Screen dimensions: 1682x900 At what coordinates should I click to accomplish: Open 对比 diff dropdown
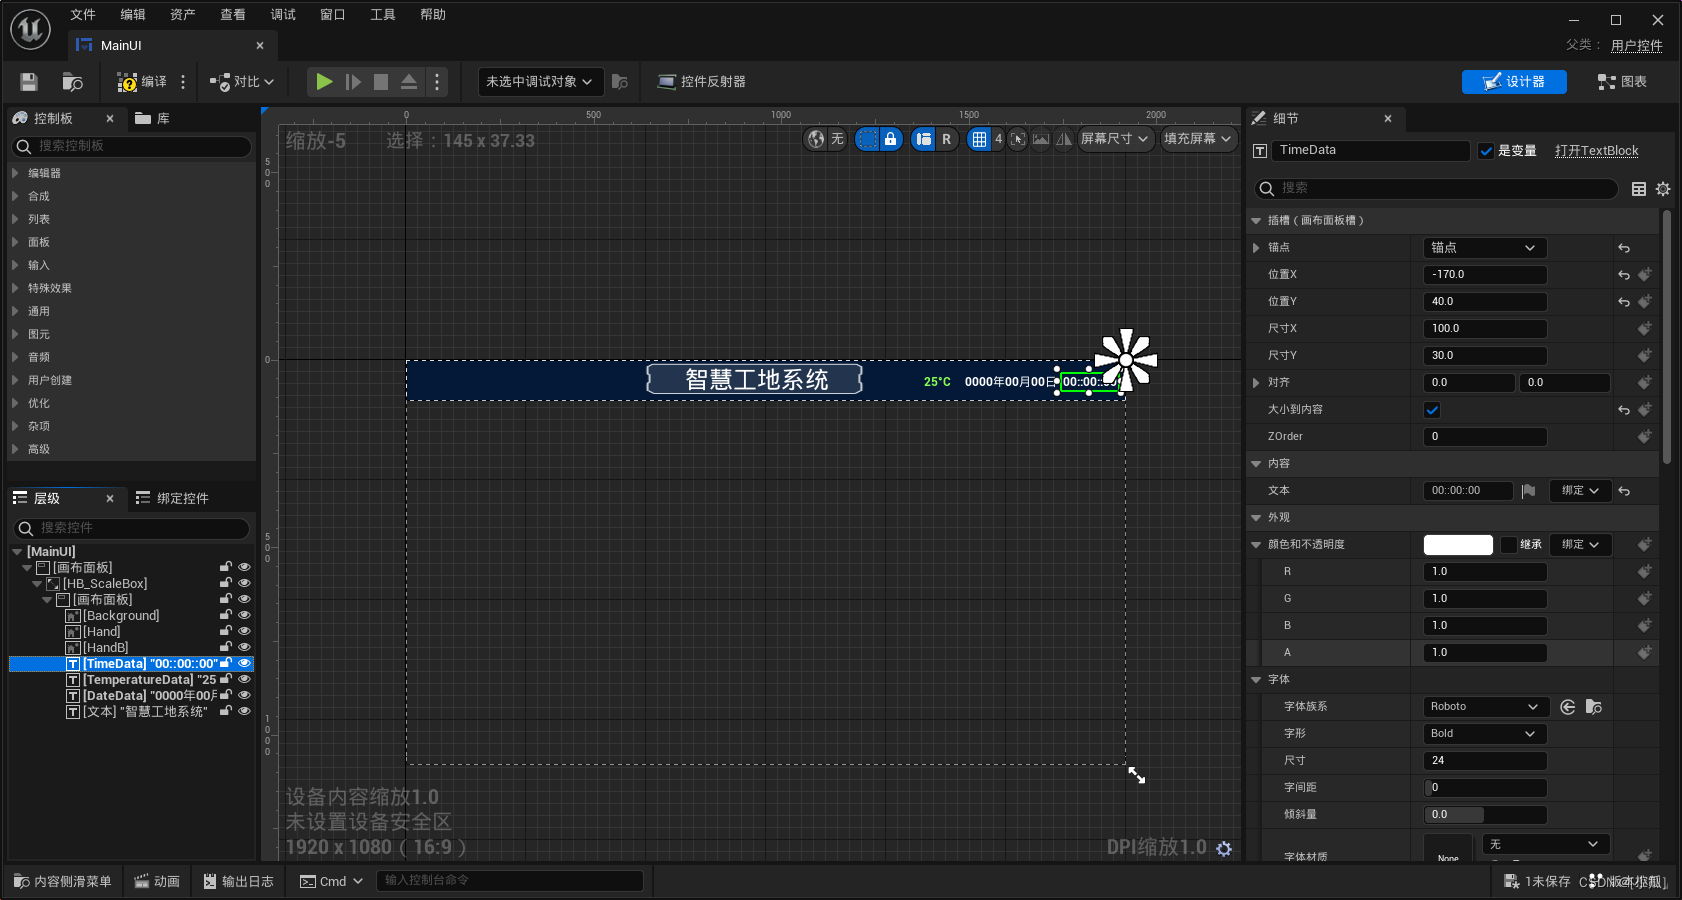tap(242, 82)
